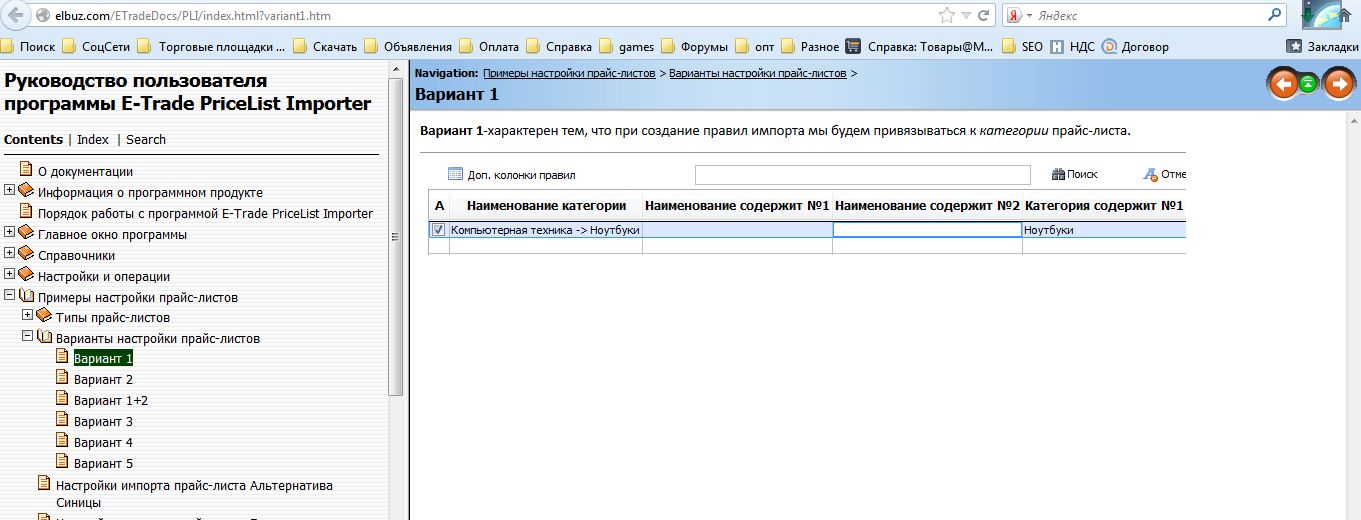Click Наименование содержит №1 column header
This screenshot has height=520, width=1361.
tap(737, 205)
